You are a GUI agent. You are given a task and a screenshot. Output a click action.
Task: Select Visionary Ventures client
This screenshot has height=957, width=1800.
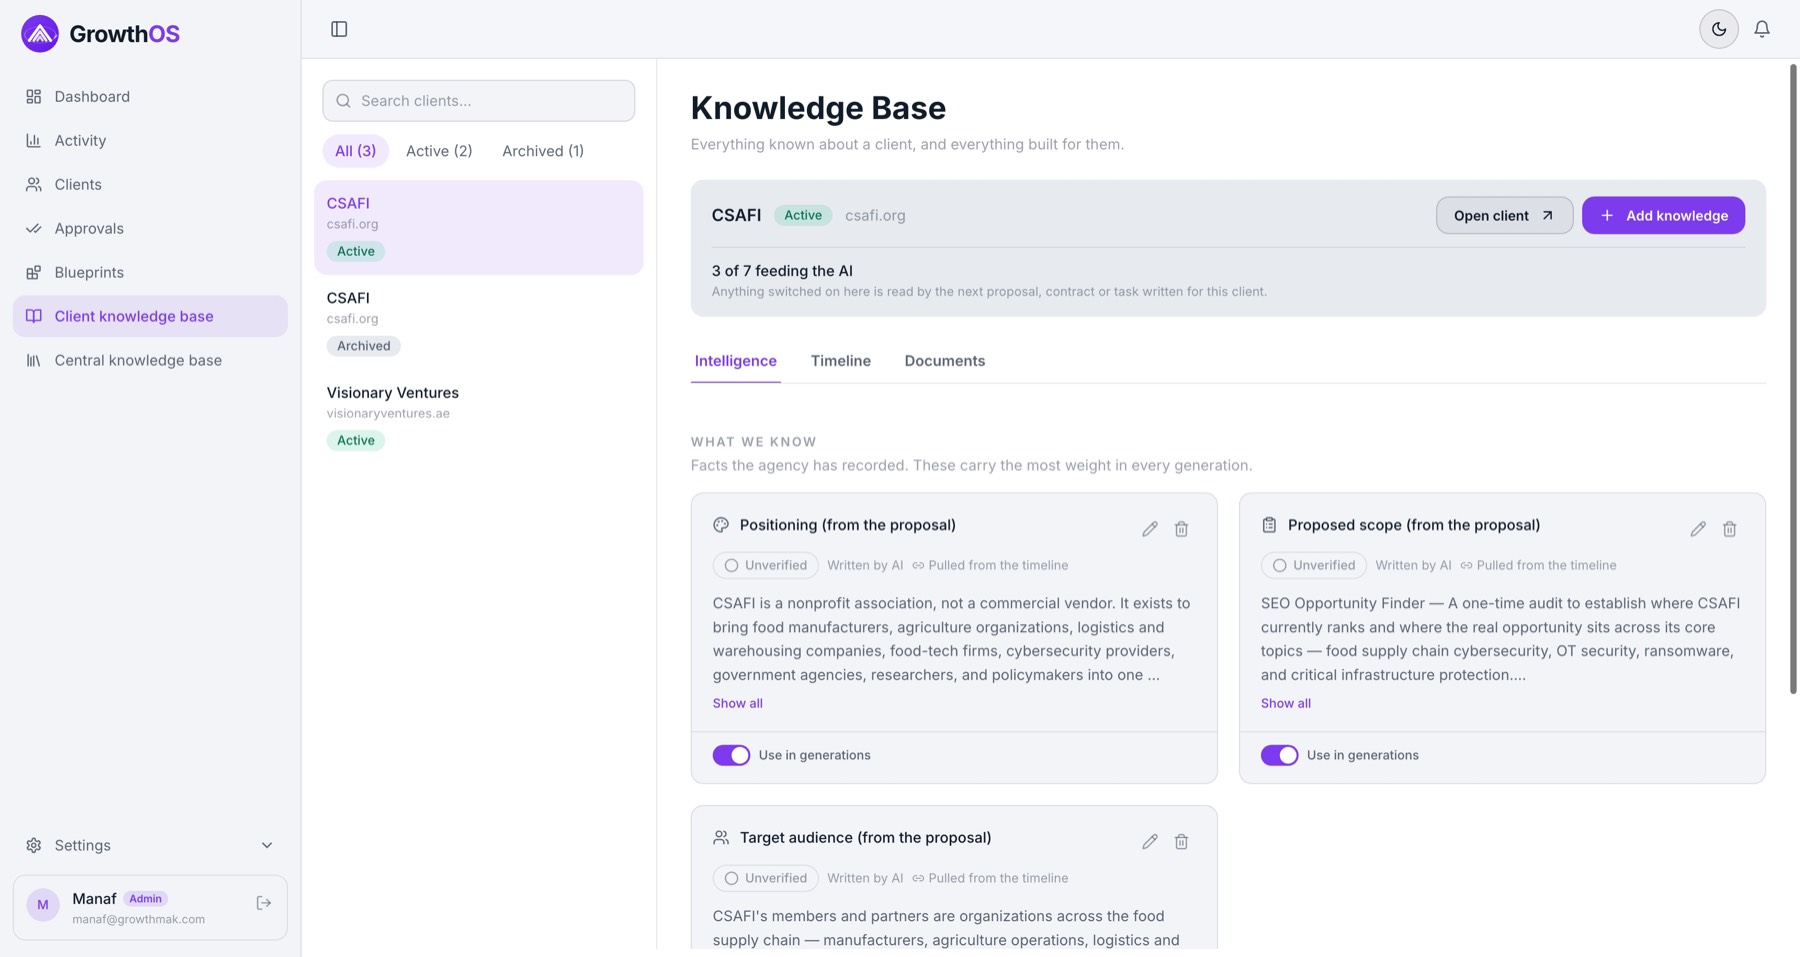click(x=479, y=417)
